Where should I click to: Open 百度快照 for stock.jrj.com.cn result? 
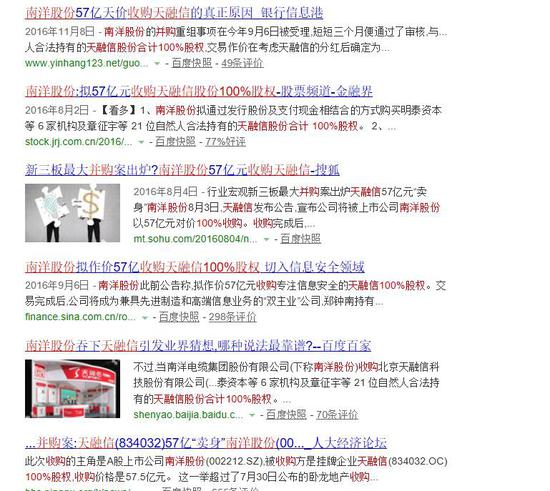click(175, 141)
